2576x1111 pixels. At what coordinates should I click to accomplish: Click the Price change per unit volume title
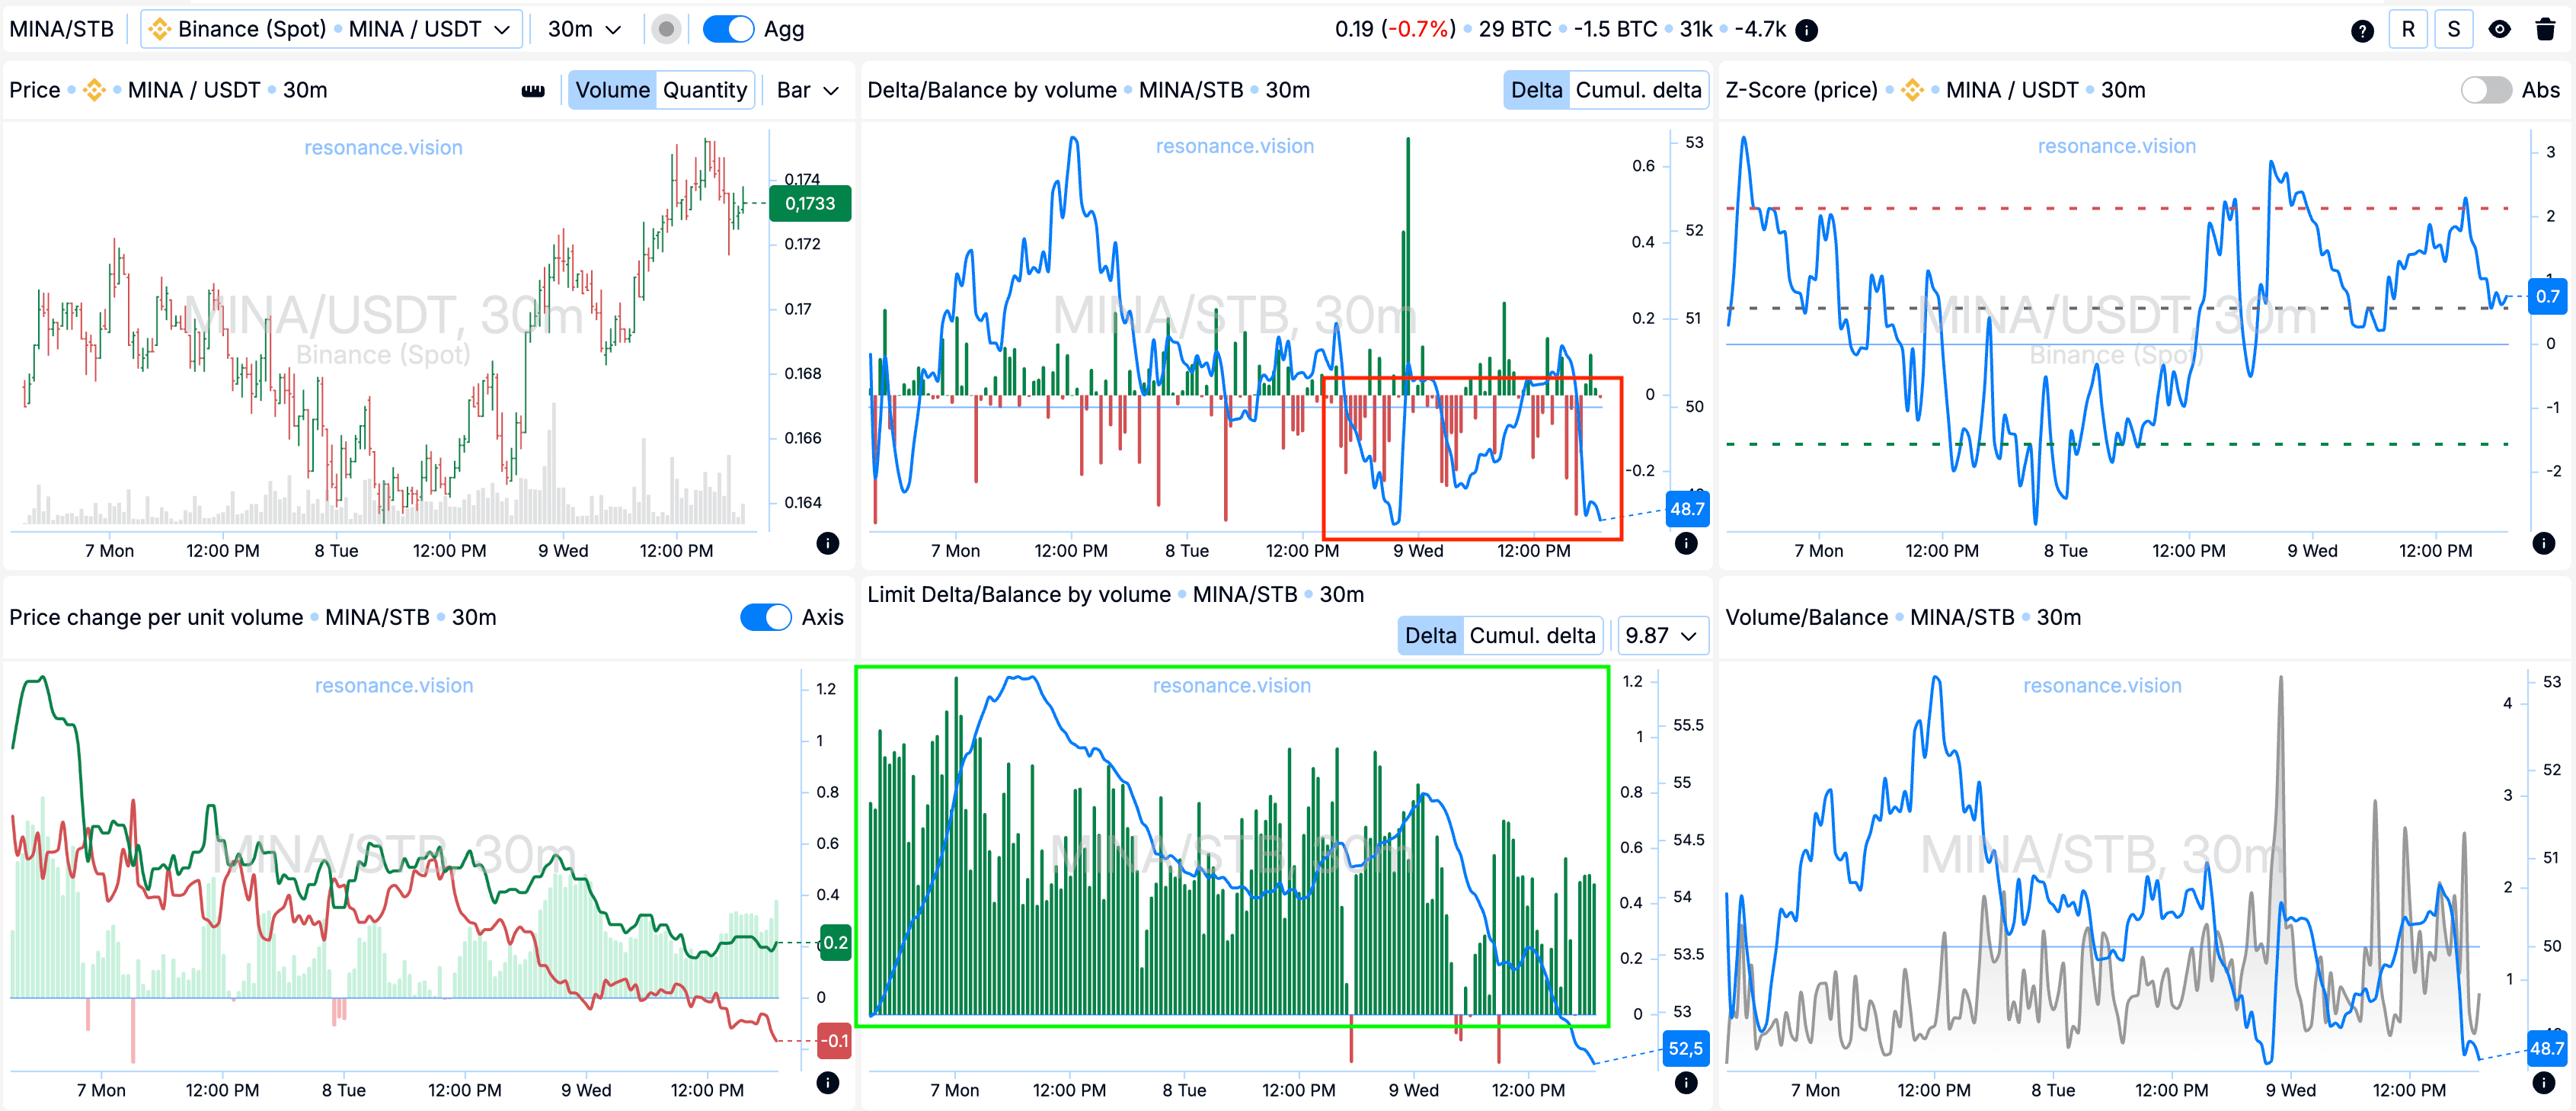(156, 617)
